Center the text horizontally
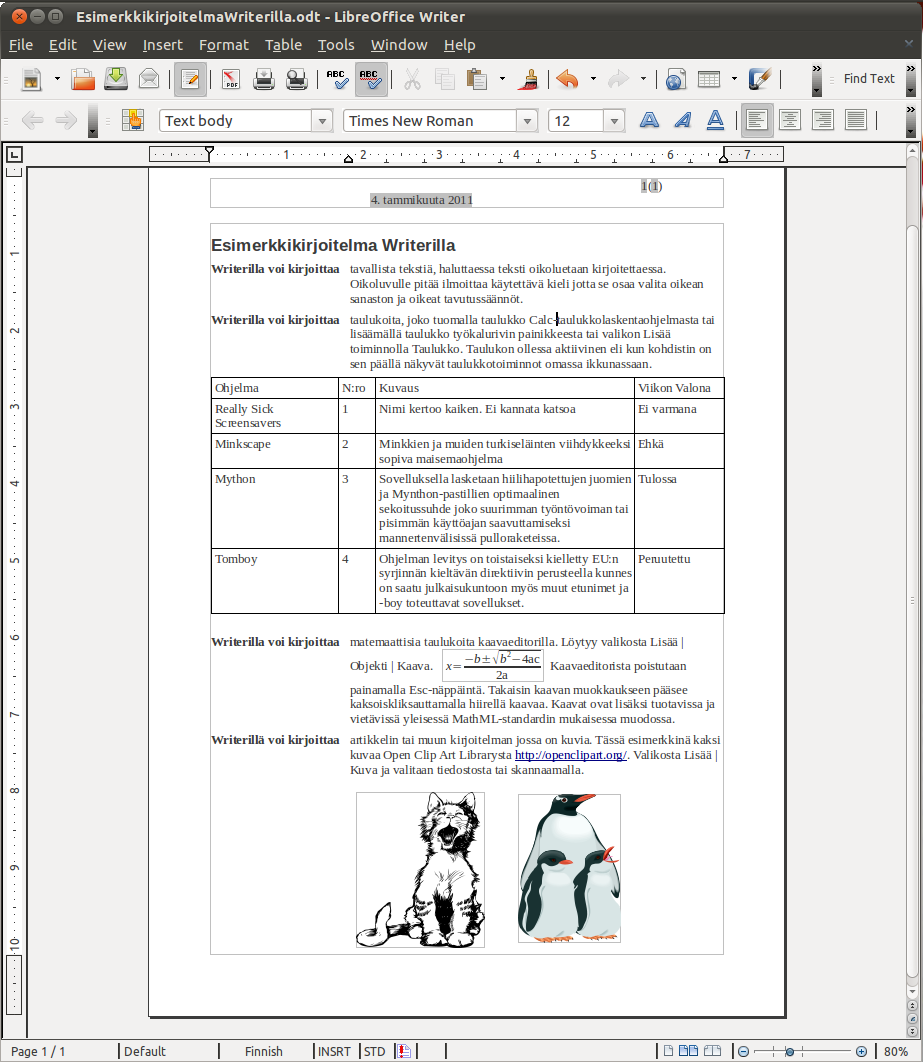 click(x=790, y=121)
